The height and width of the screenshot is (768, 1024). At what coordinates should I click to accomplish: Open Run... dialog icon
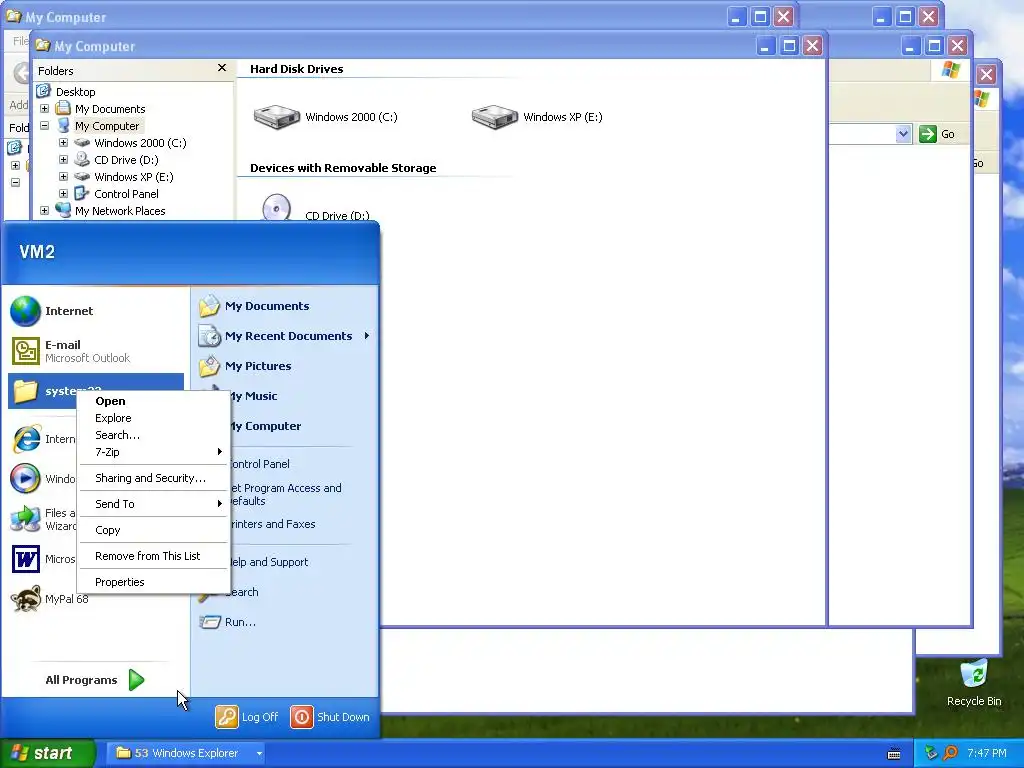point(210,622)
